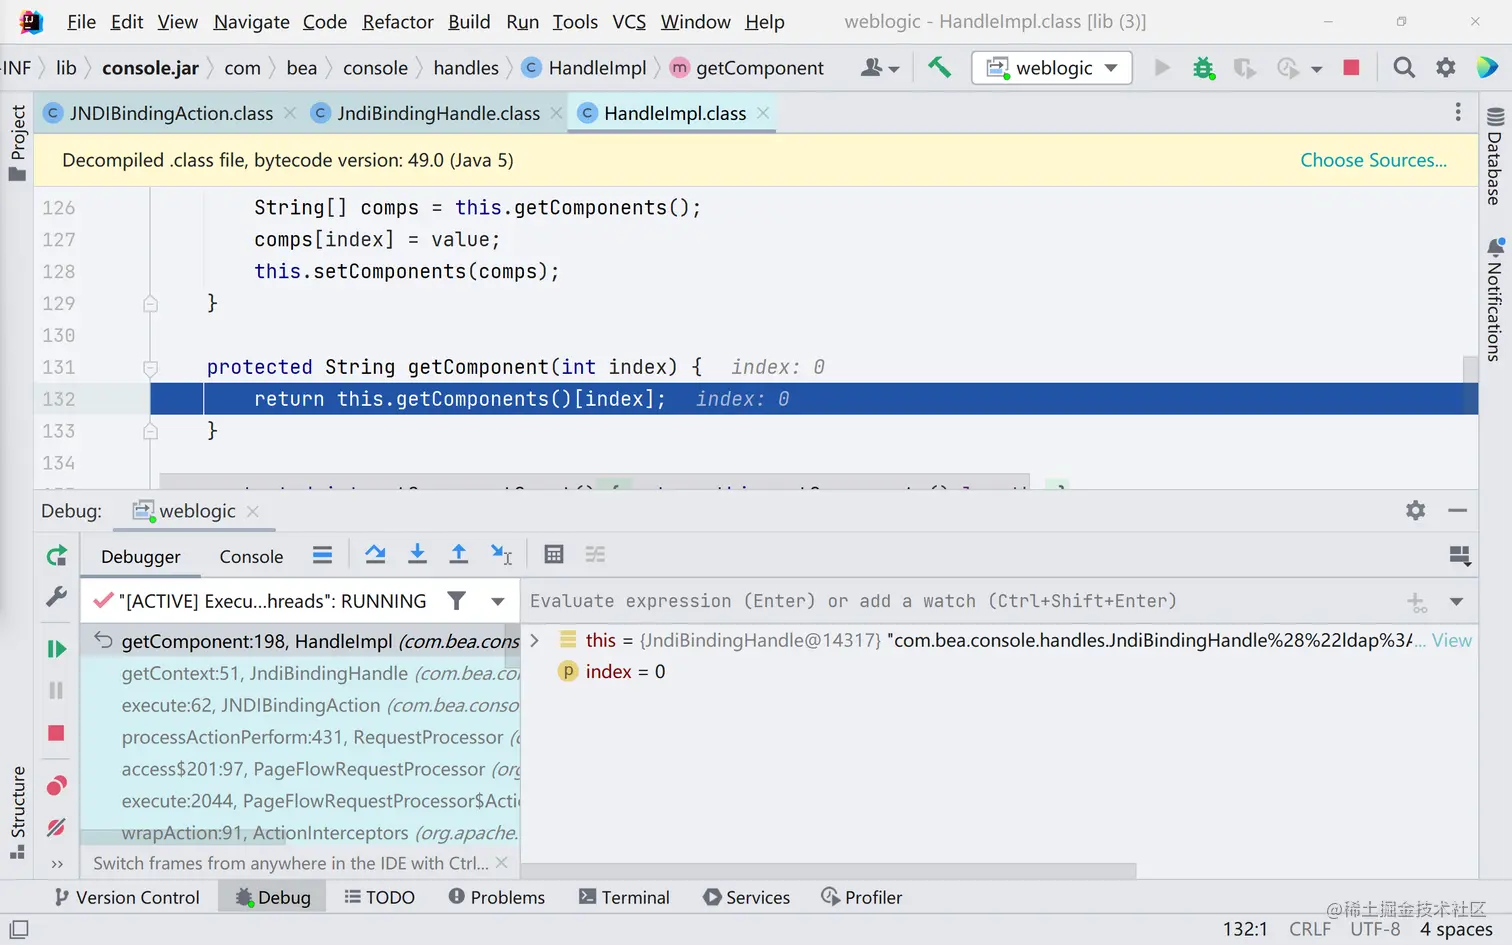Click the Resume Program icon

pos(56,649)
